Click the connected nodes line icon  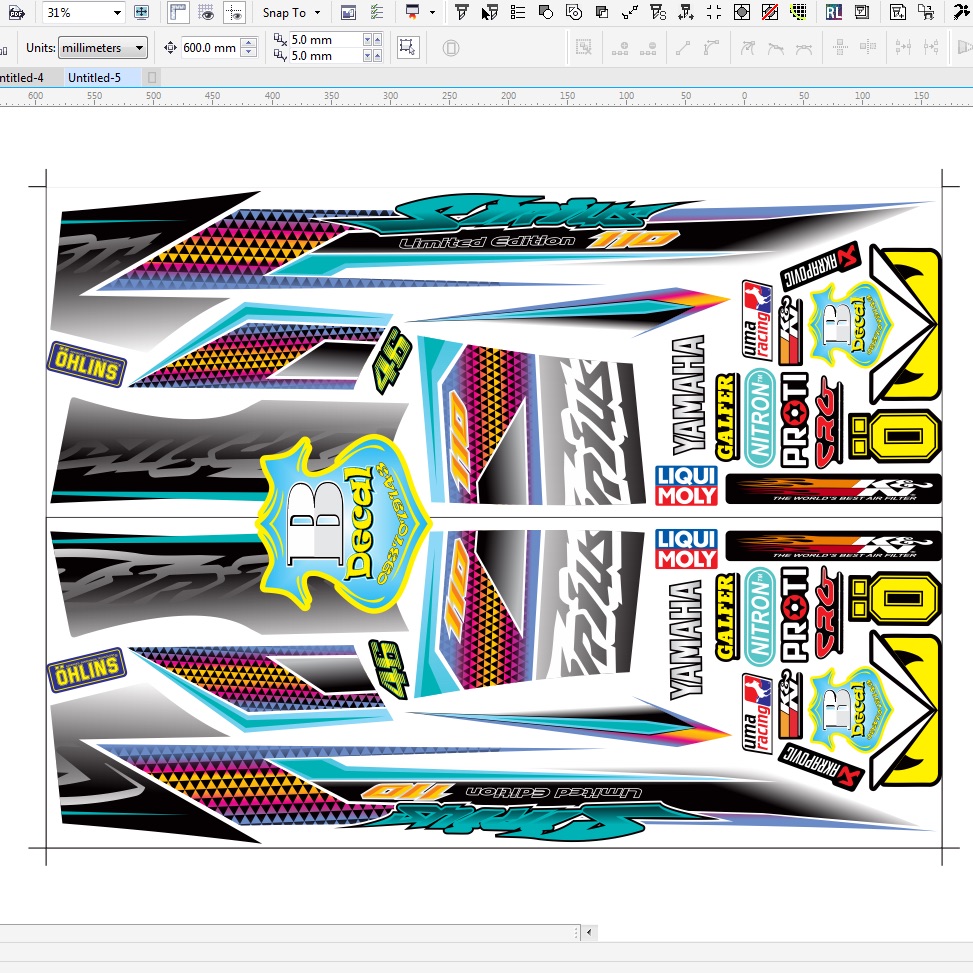tap(629, 12)
